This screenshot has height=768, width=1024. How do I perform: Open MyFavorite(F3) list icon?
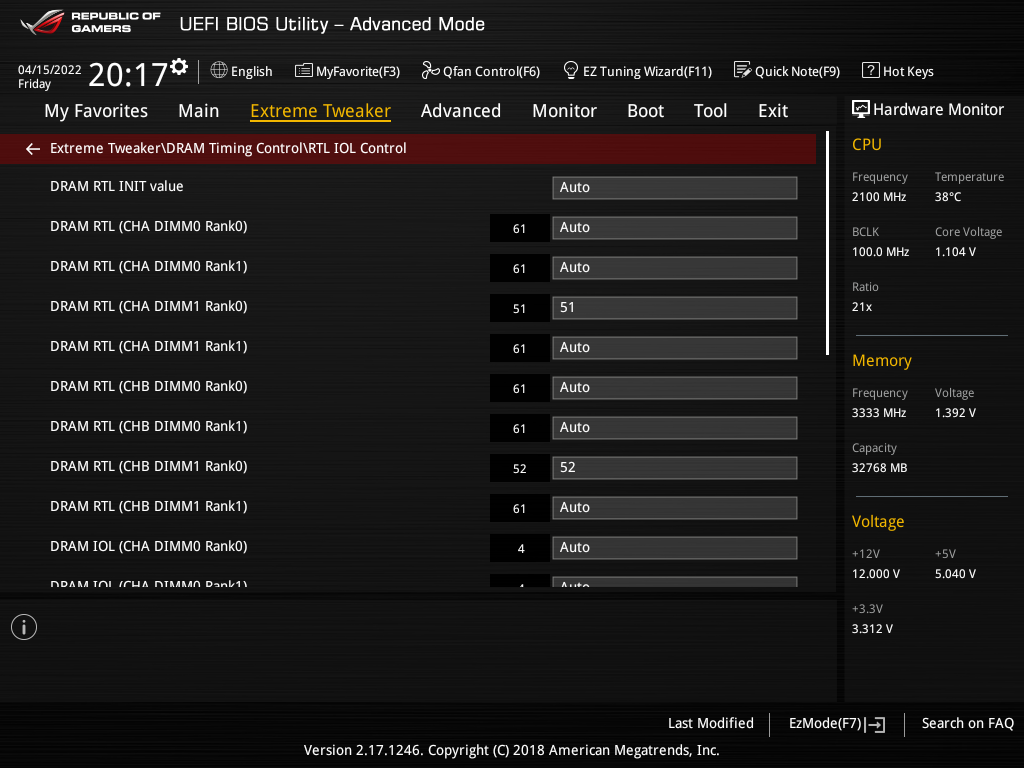(304, 71)
